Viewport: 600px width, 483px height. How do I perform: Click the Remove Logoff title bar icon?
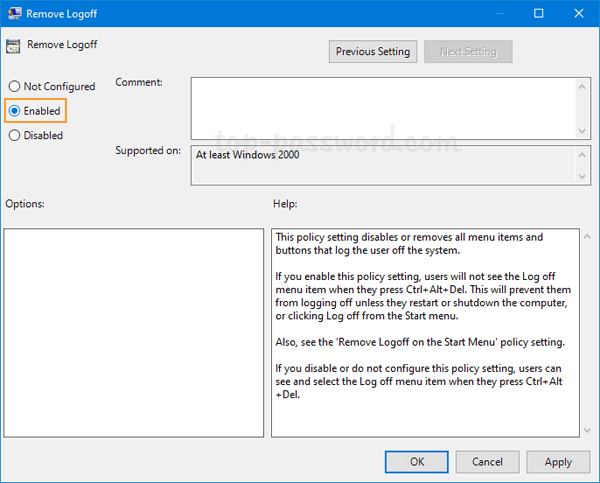click(x=15, y=13)
